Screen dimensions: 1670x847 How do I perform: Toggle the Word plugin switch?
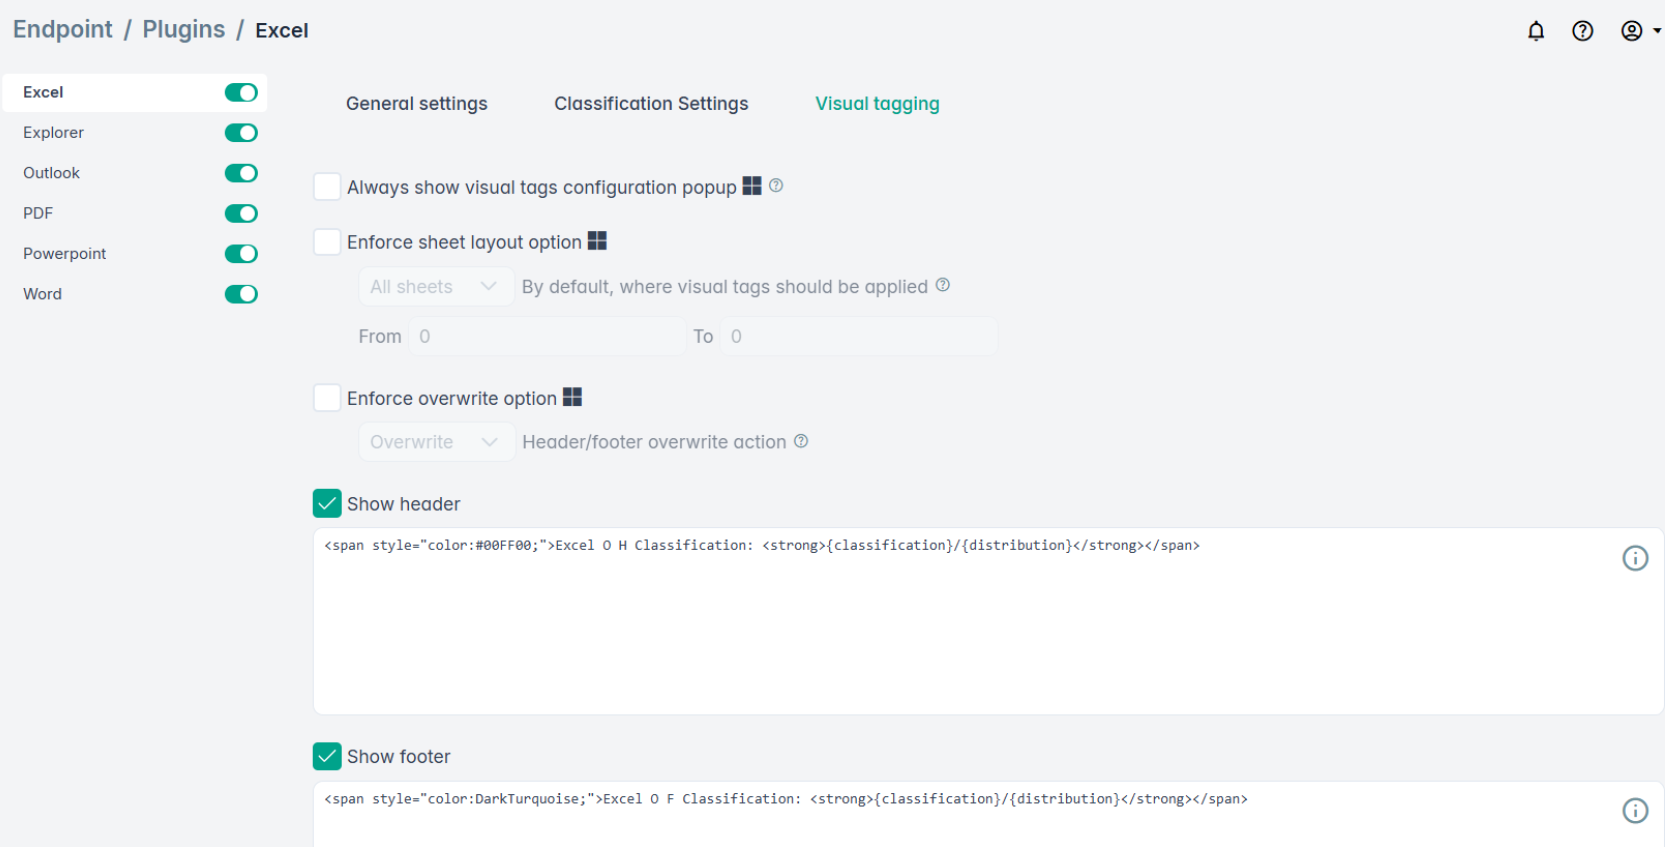click(x=241, y=294)
